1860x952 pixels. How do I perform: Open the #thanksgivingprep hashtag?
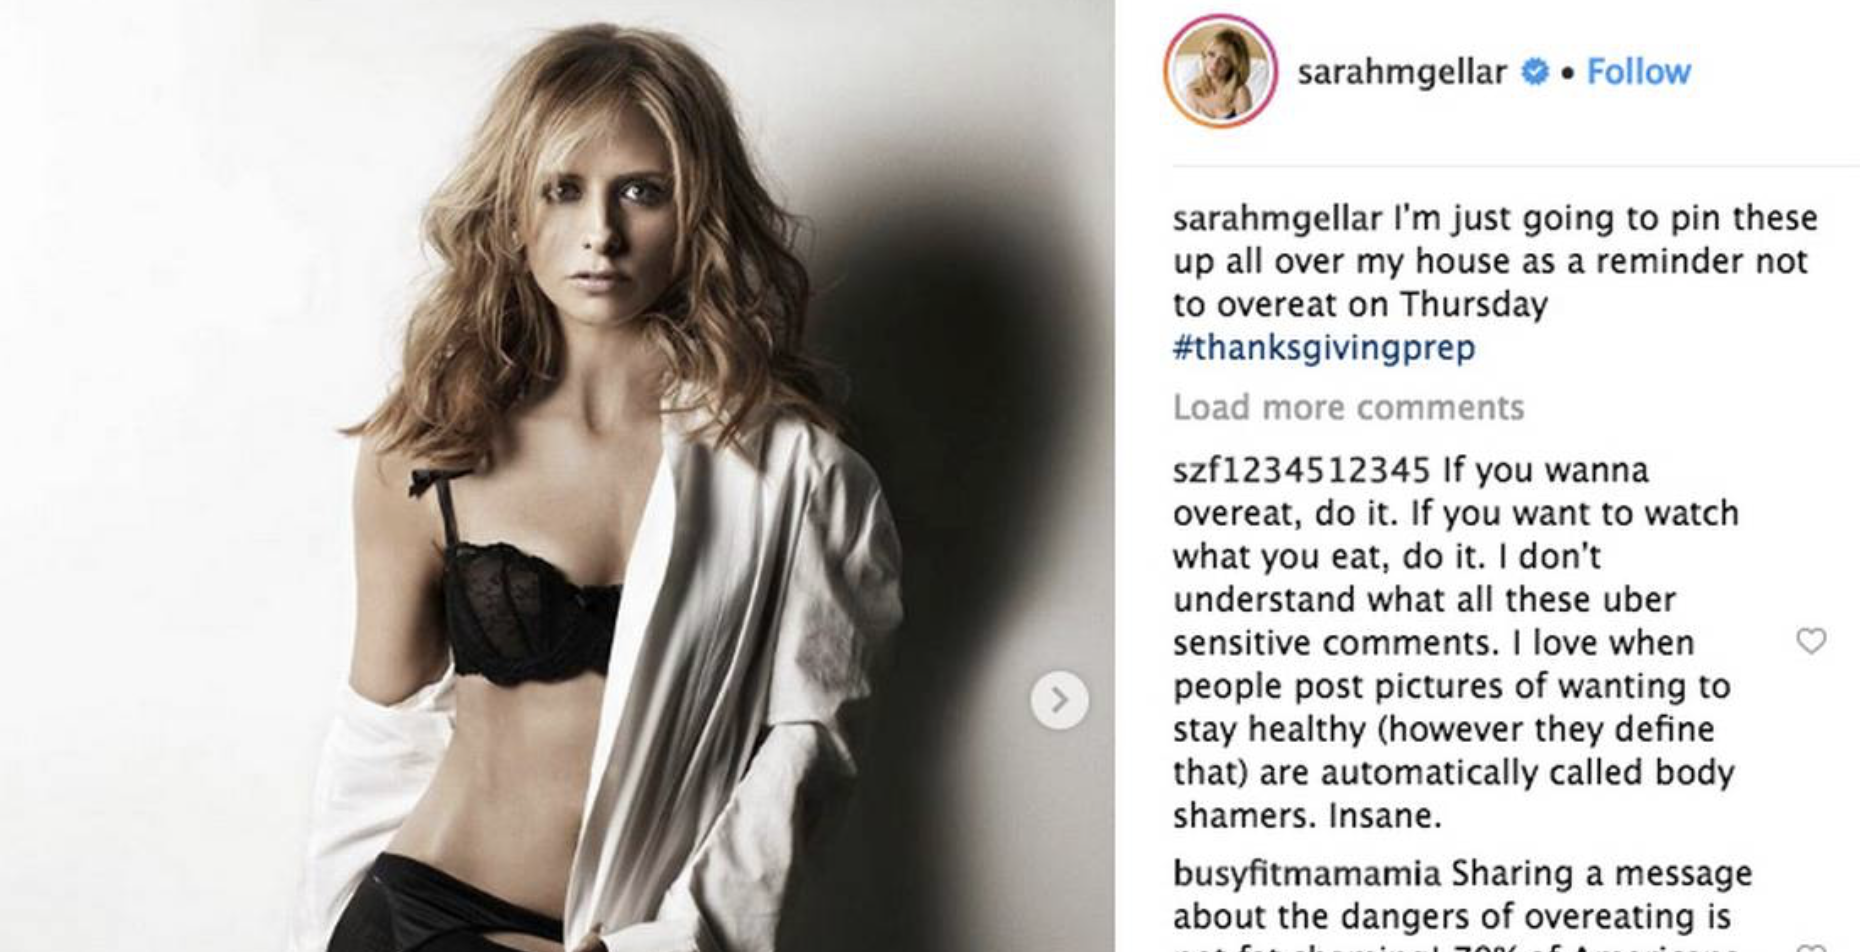pyautogui.click(x=1323, y=347)
